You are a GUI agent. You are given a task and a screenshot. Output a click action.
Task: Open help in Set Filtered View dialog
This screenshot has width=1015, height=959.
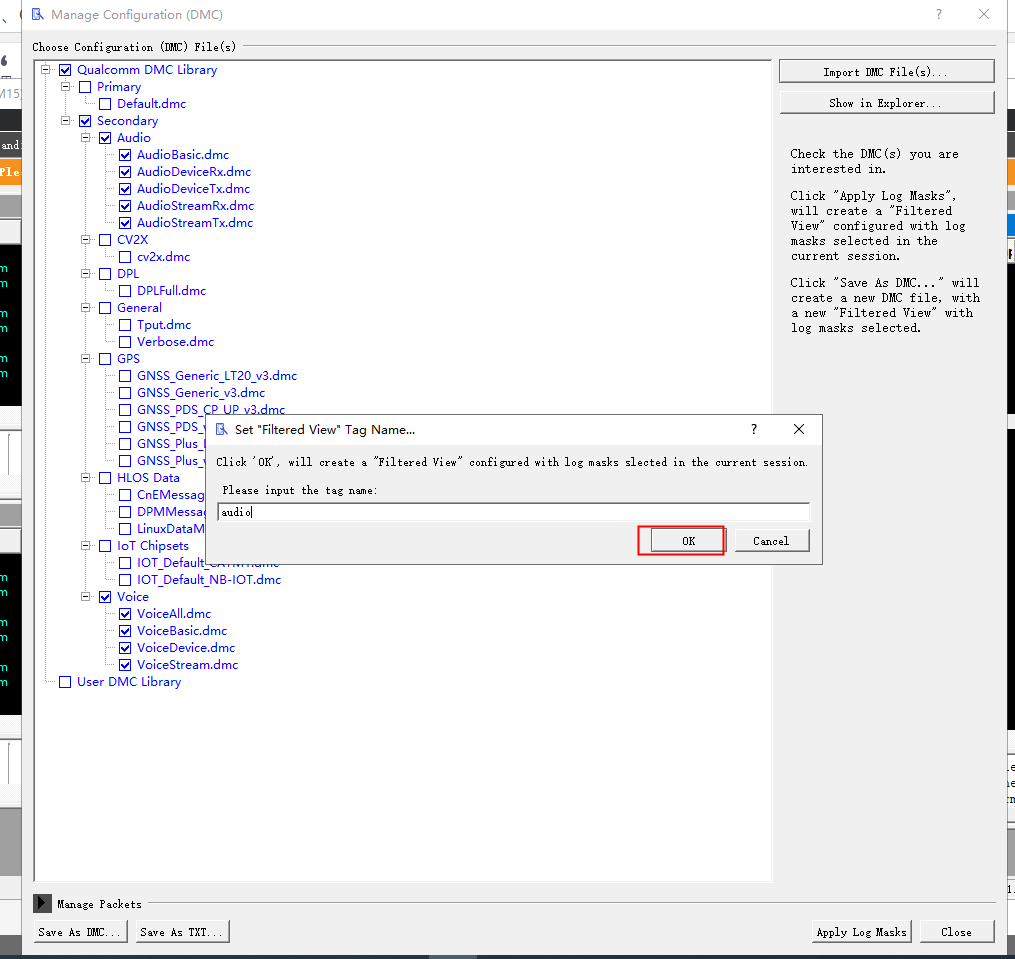coord(753,429)
